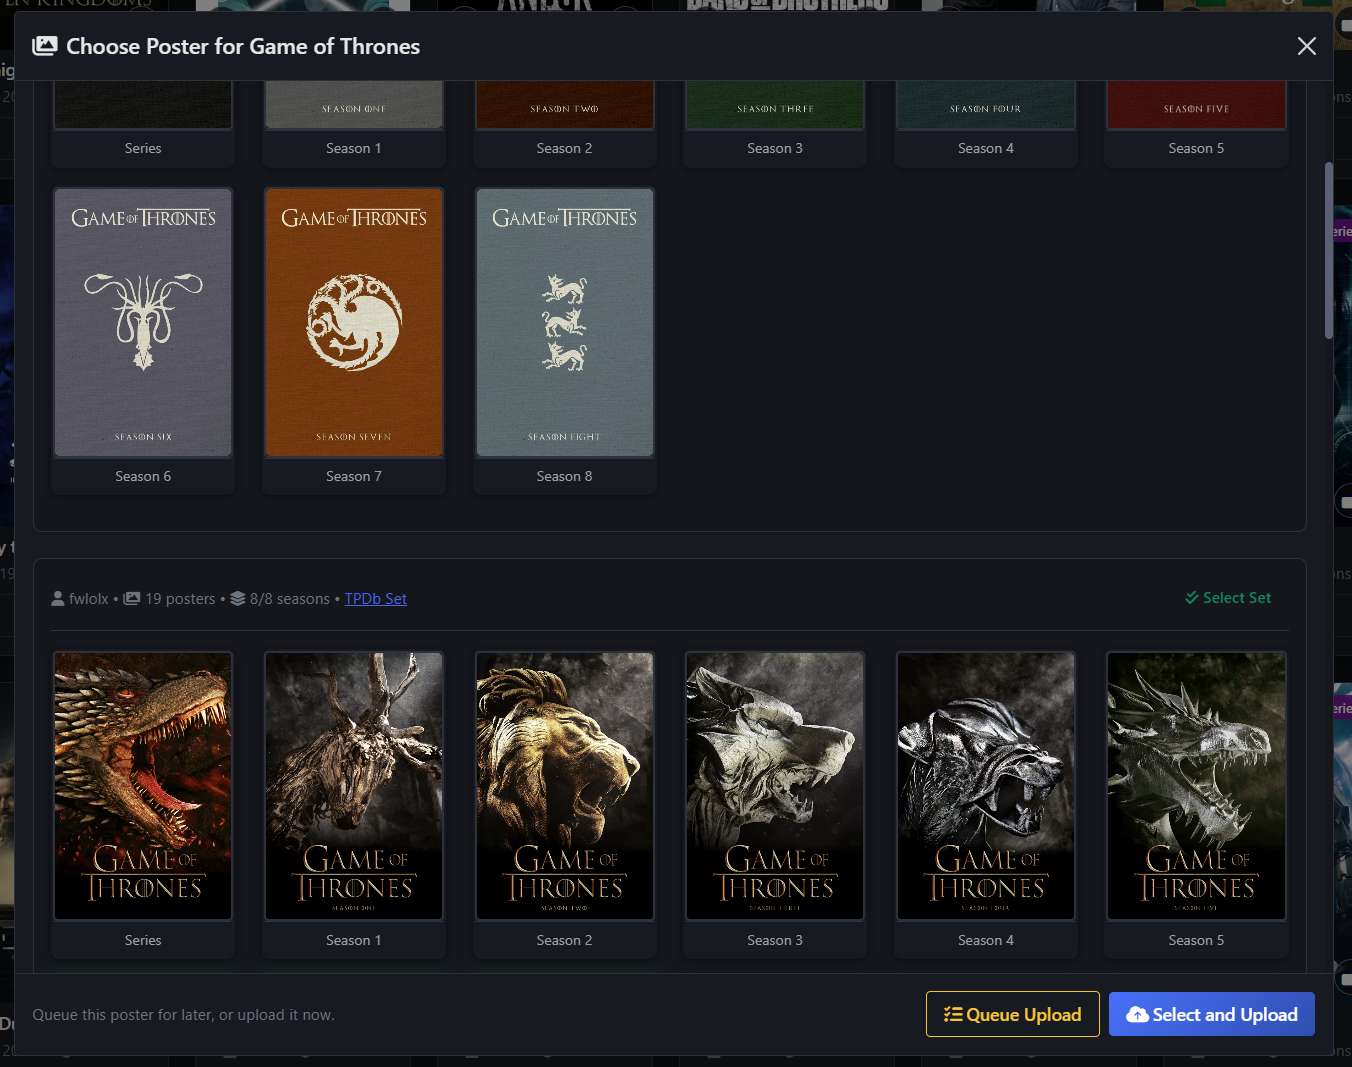
Task: Open the TPDb Set link
Action: [376, 599]
